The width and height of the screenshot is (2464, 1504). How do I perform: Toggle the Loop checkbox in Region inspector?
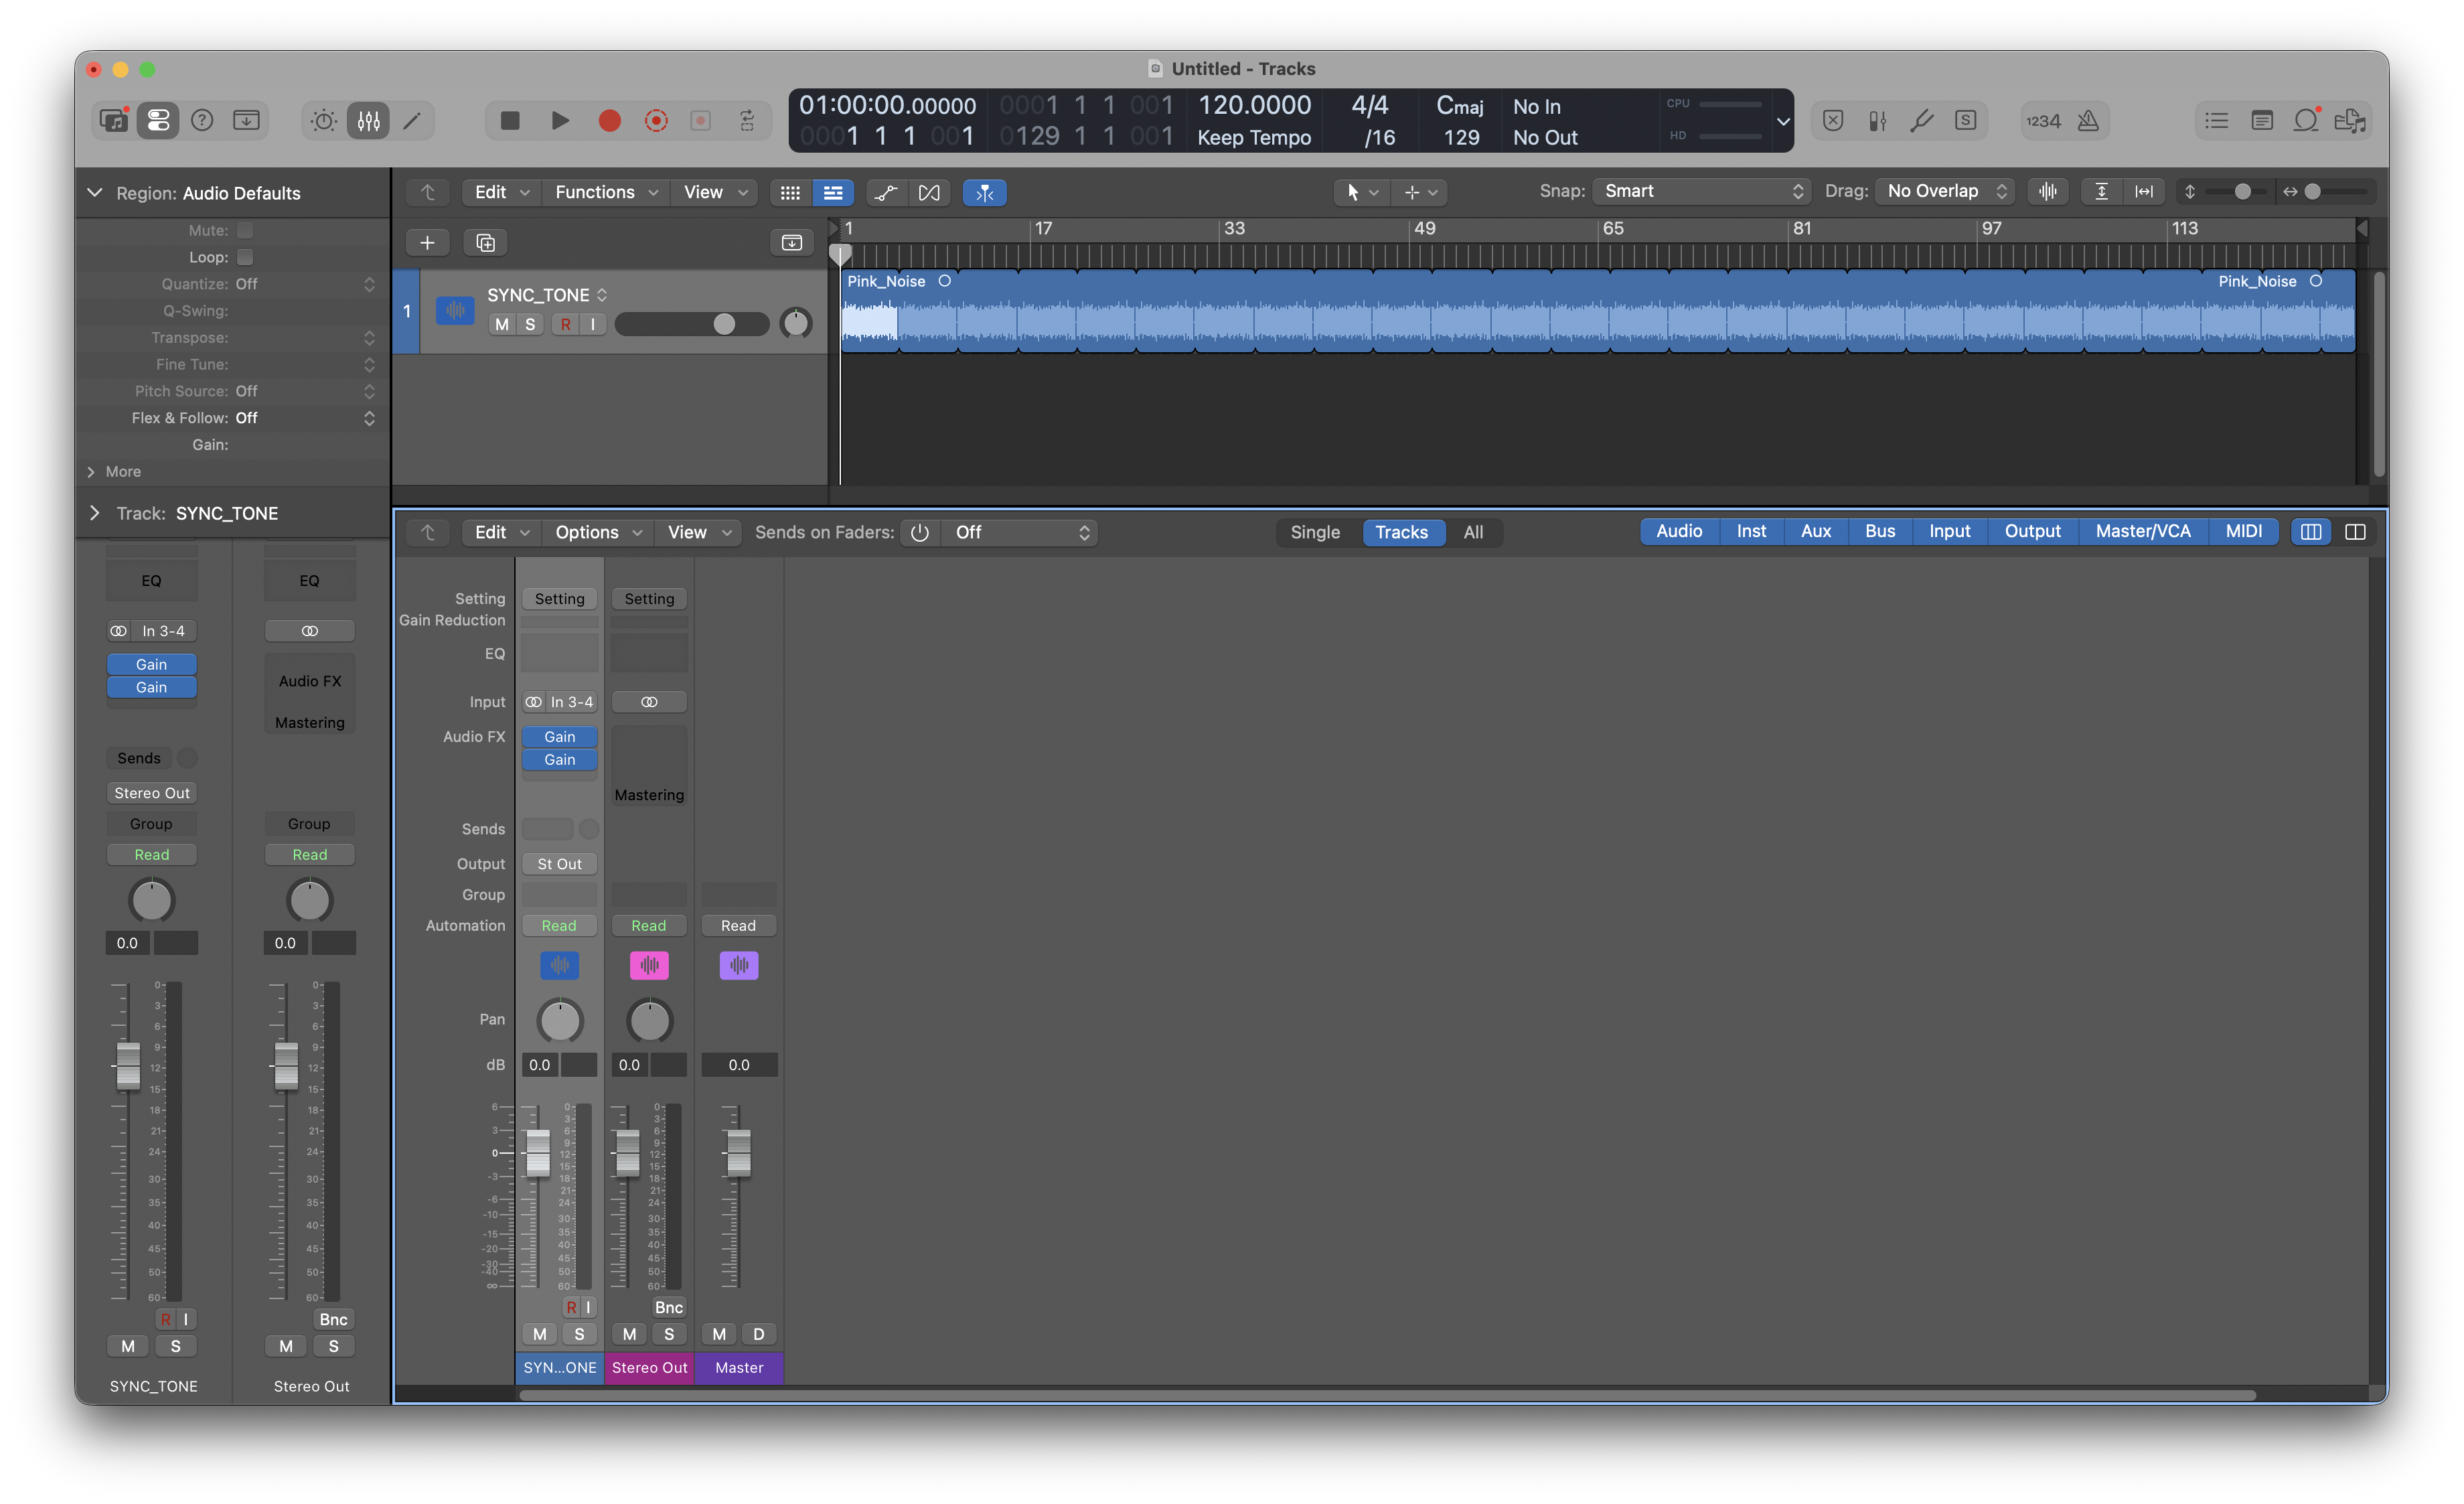click(245, 257)
